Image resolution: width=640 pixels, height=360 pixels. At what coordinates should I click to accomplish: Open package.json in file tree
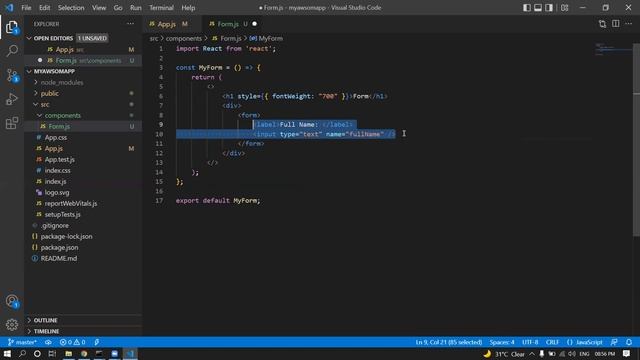(x=83, y=248)
